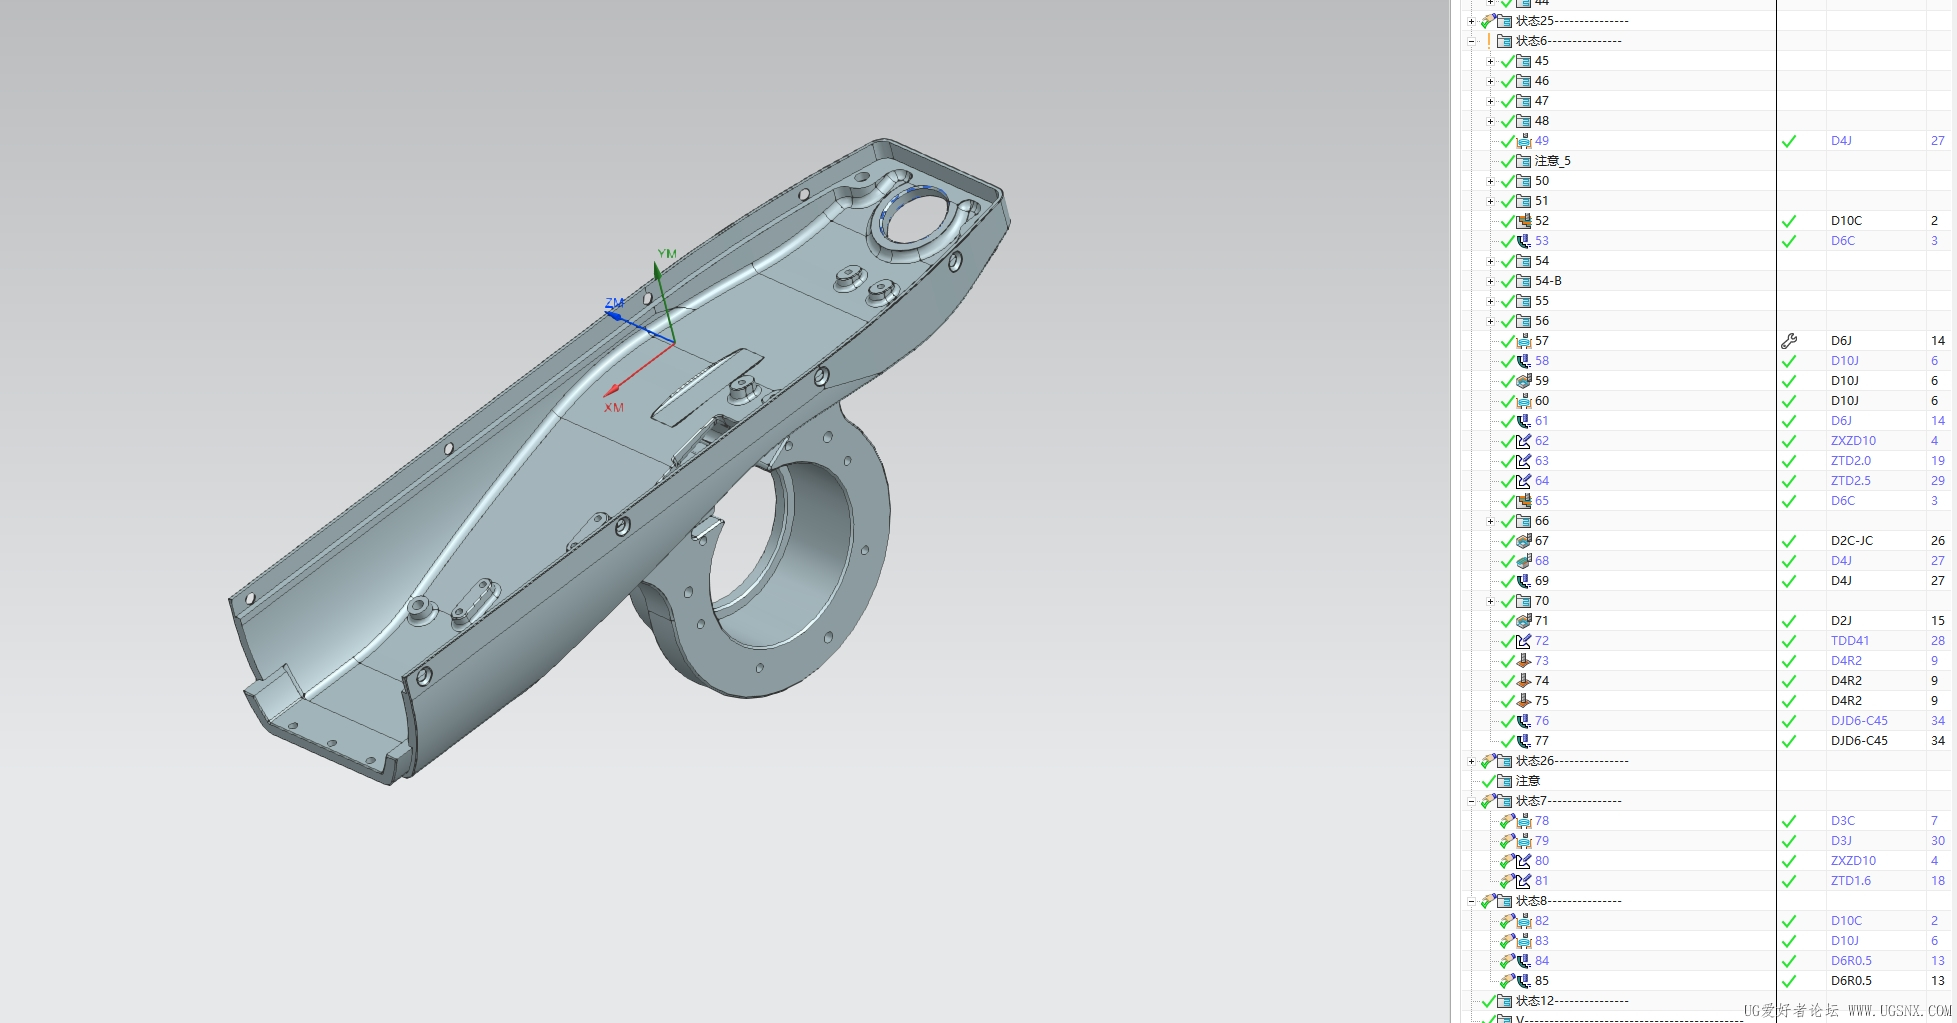Click tool name ZTD1.6 in row 81
This screenshot has width=1957, height=1023.
(1851, 881)
